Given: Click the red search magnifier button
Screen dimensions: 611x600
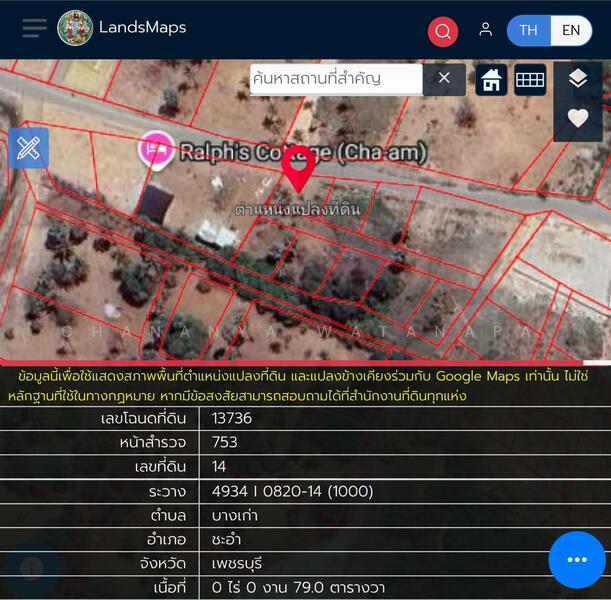Looking at the screenshot, I should [x=443, y=31].
